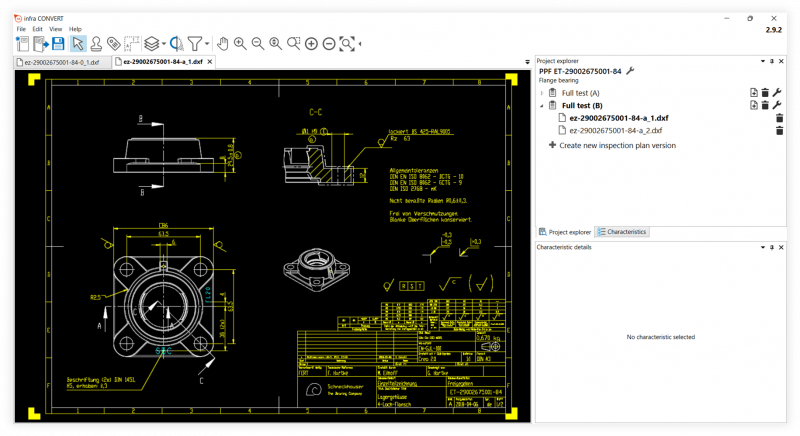Click Create new inspection plan version
Viewport: 800px width, 436px height.
point(612,145)
